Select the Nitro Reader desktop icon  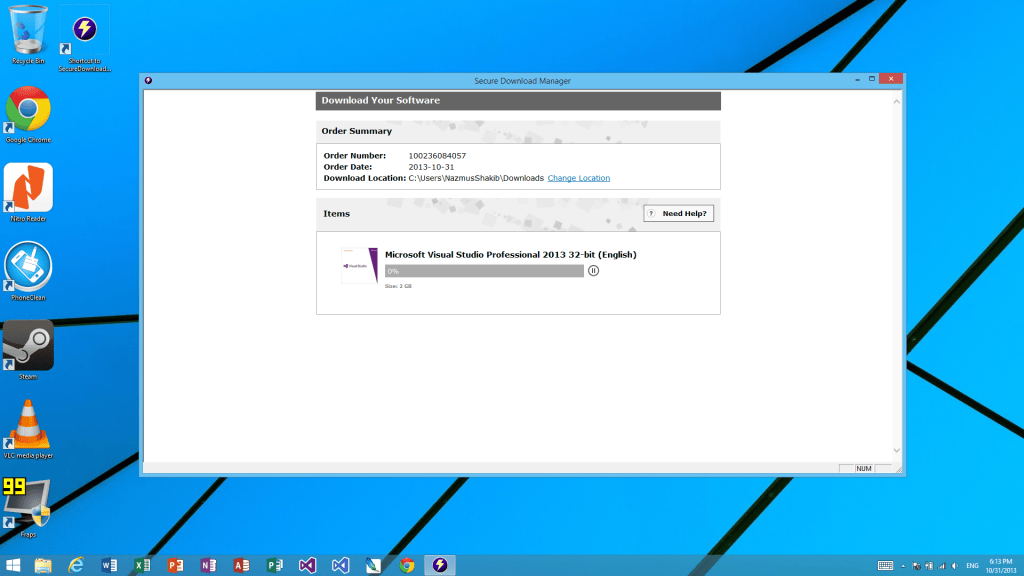pyautogui.click(x=28, y=193)
